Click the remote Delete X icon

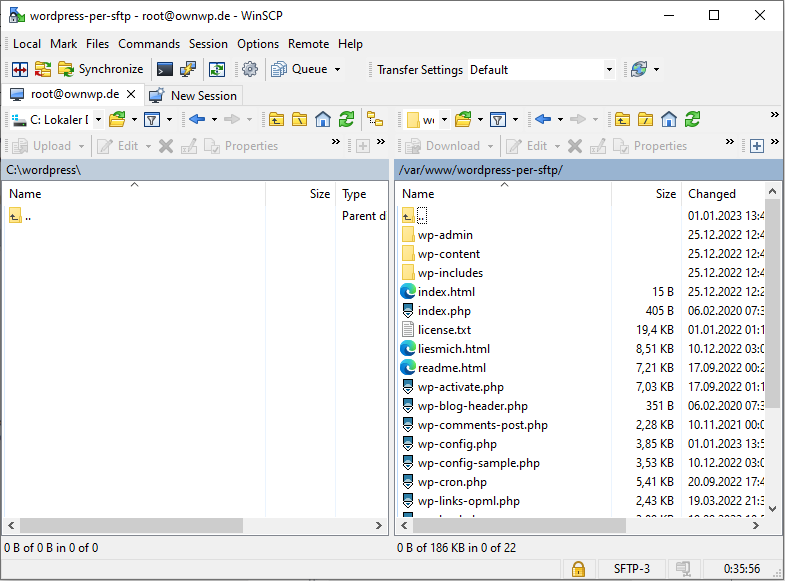point(575,146)
